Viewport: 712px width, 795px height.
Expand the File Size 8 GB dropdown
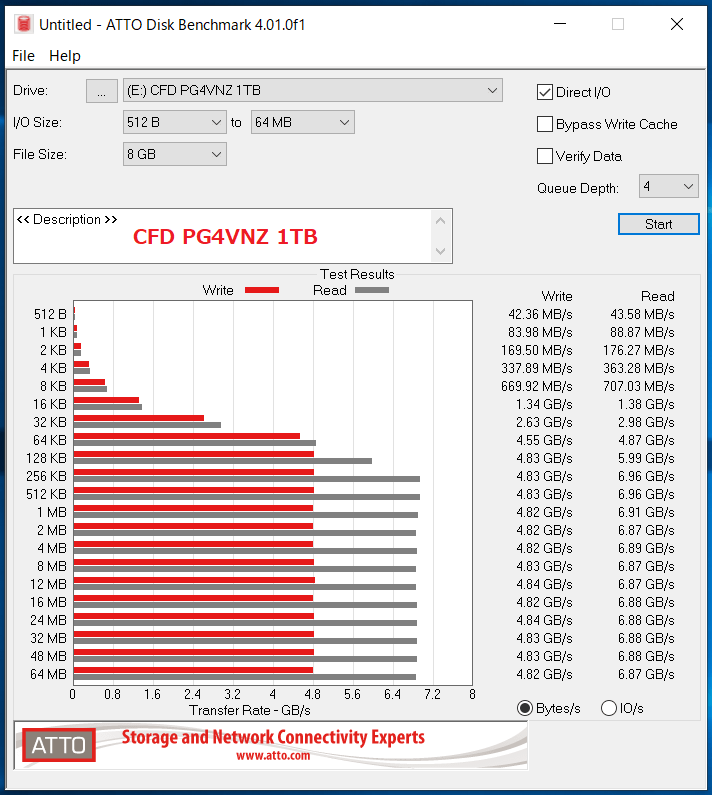(174, 154)
